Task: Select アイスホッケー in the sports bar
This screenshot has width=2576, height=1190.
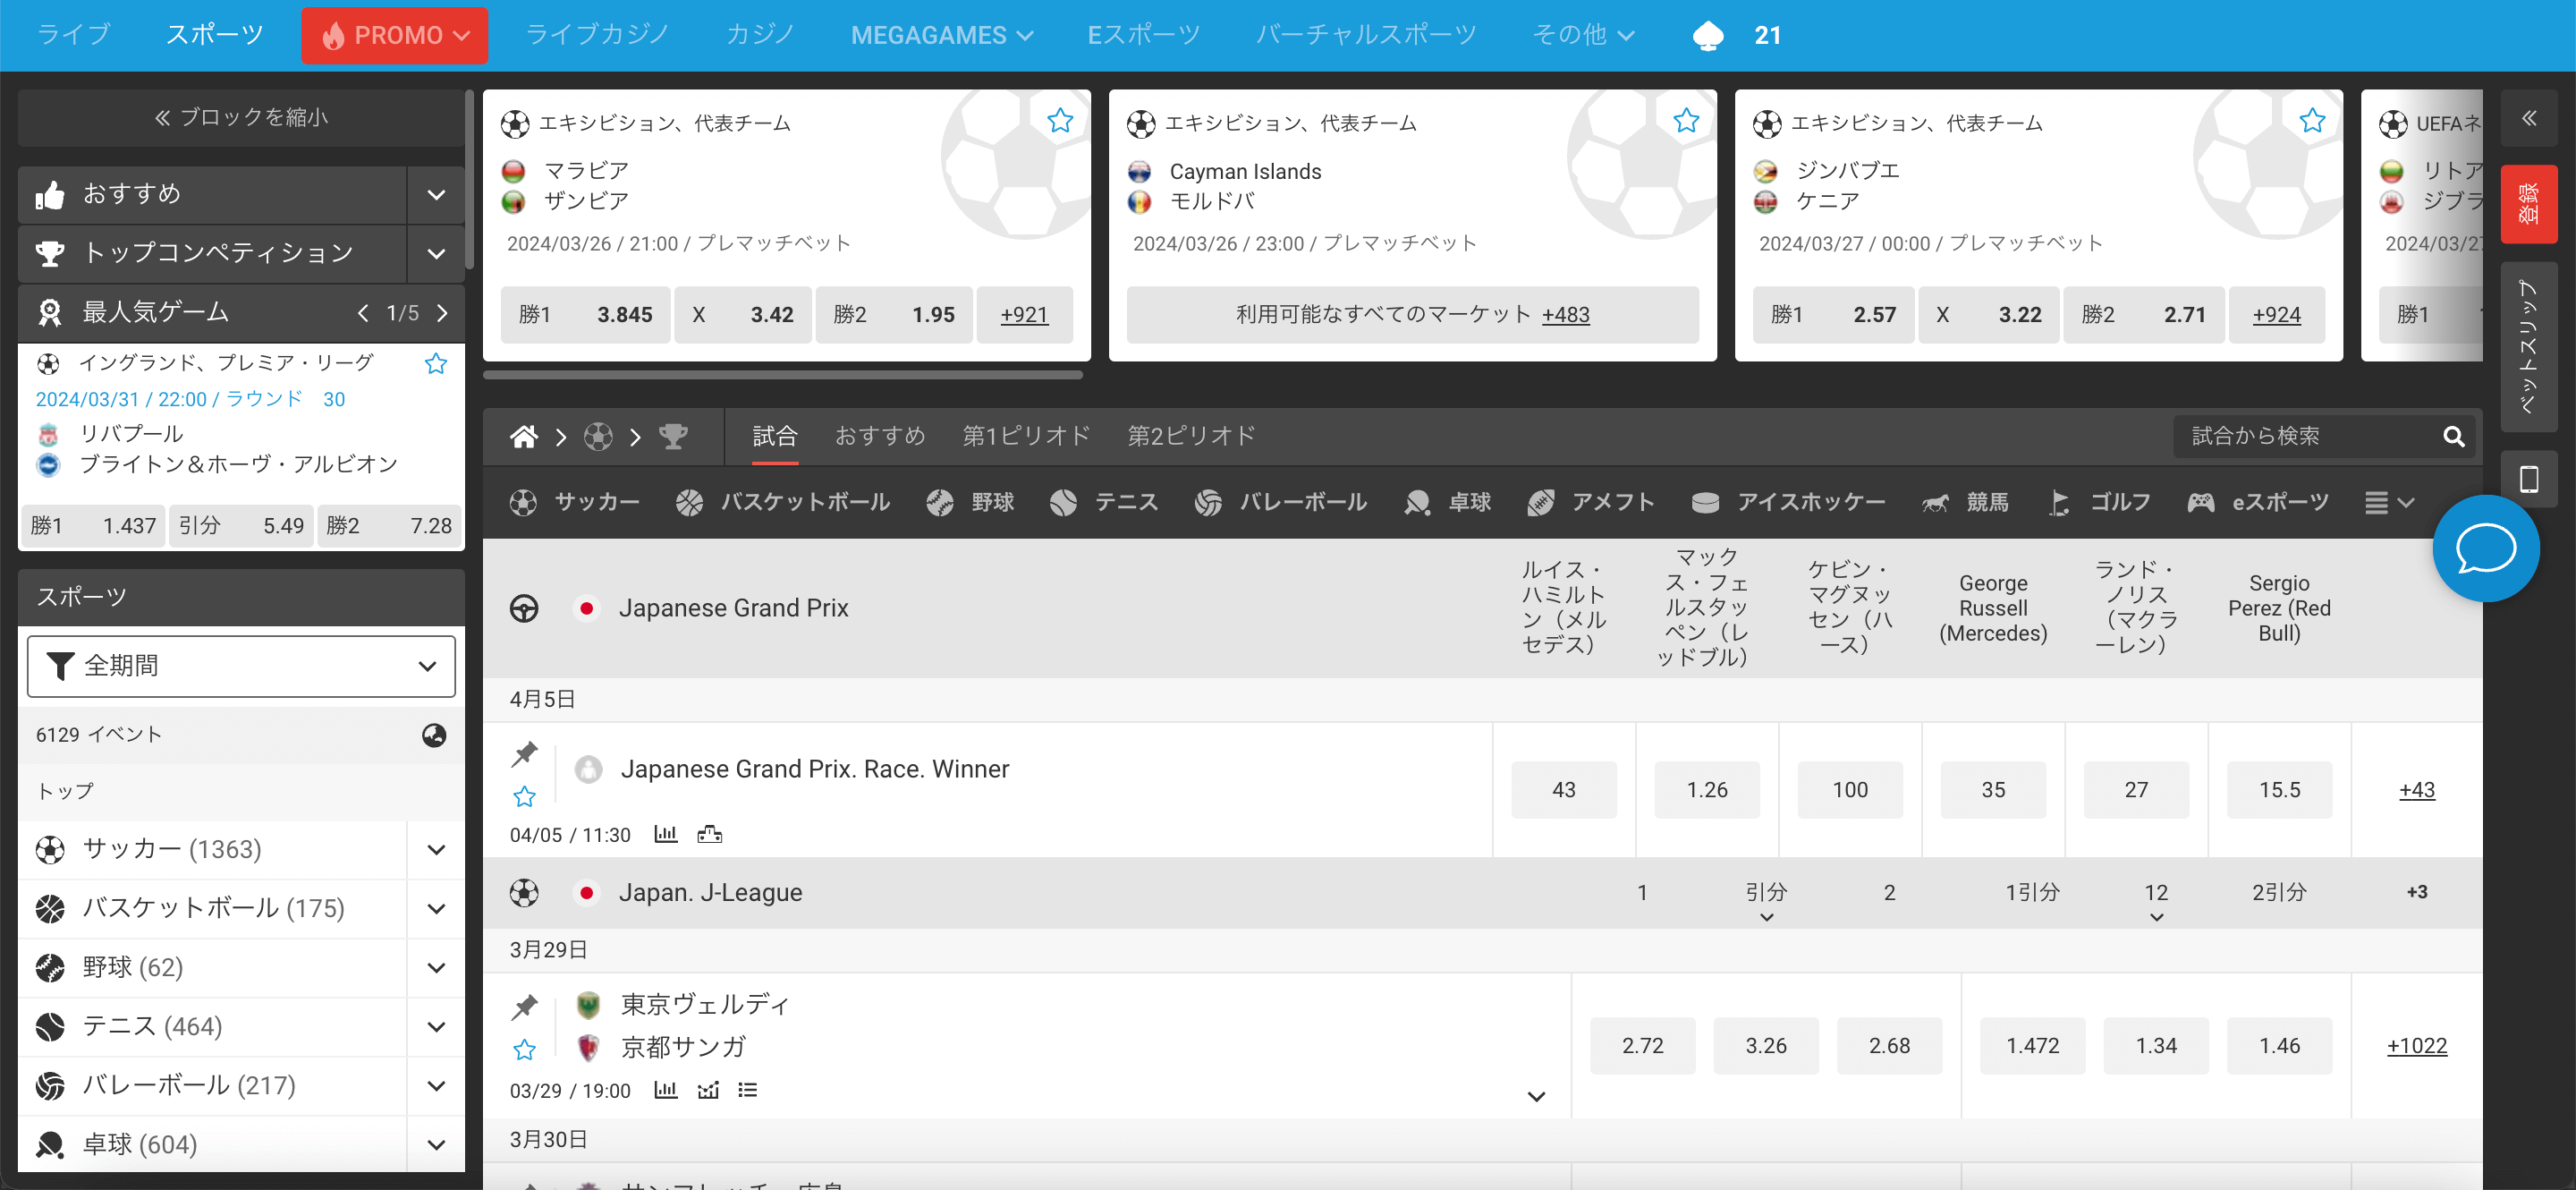Action: (1788, 503)
